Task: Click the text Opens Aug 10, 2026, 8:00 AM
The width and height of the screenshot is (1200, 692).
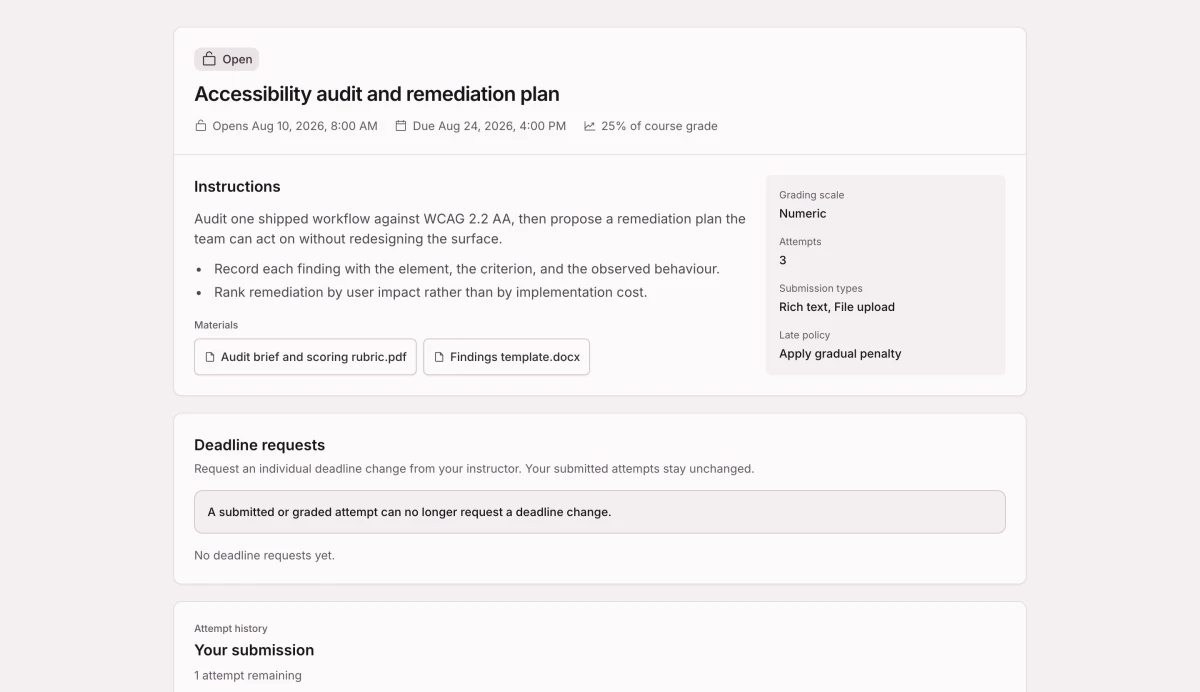Action: (x=295, y=126)
